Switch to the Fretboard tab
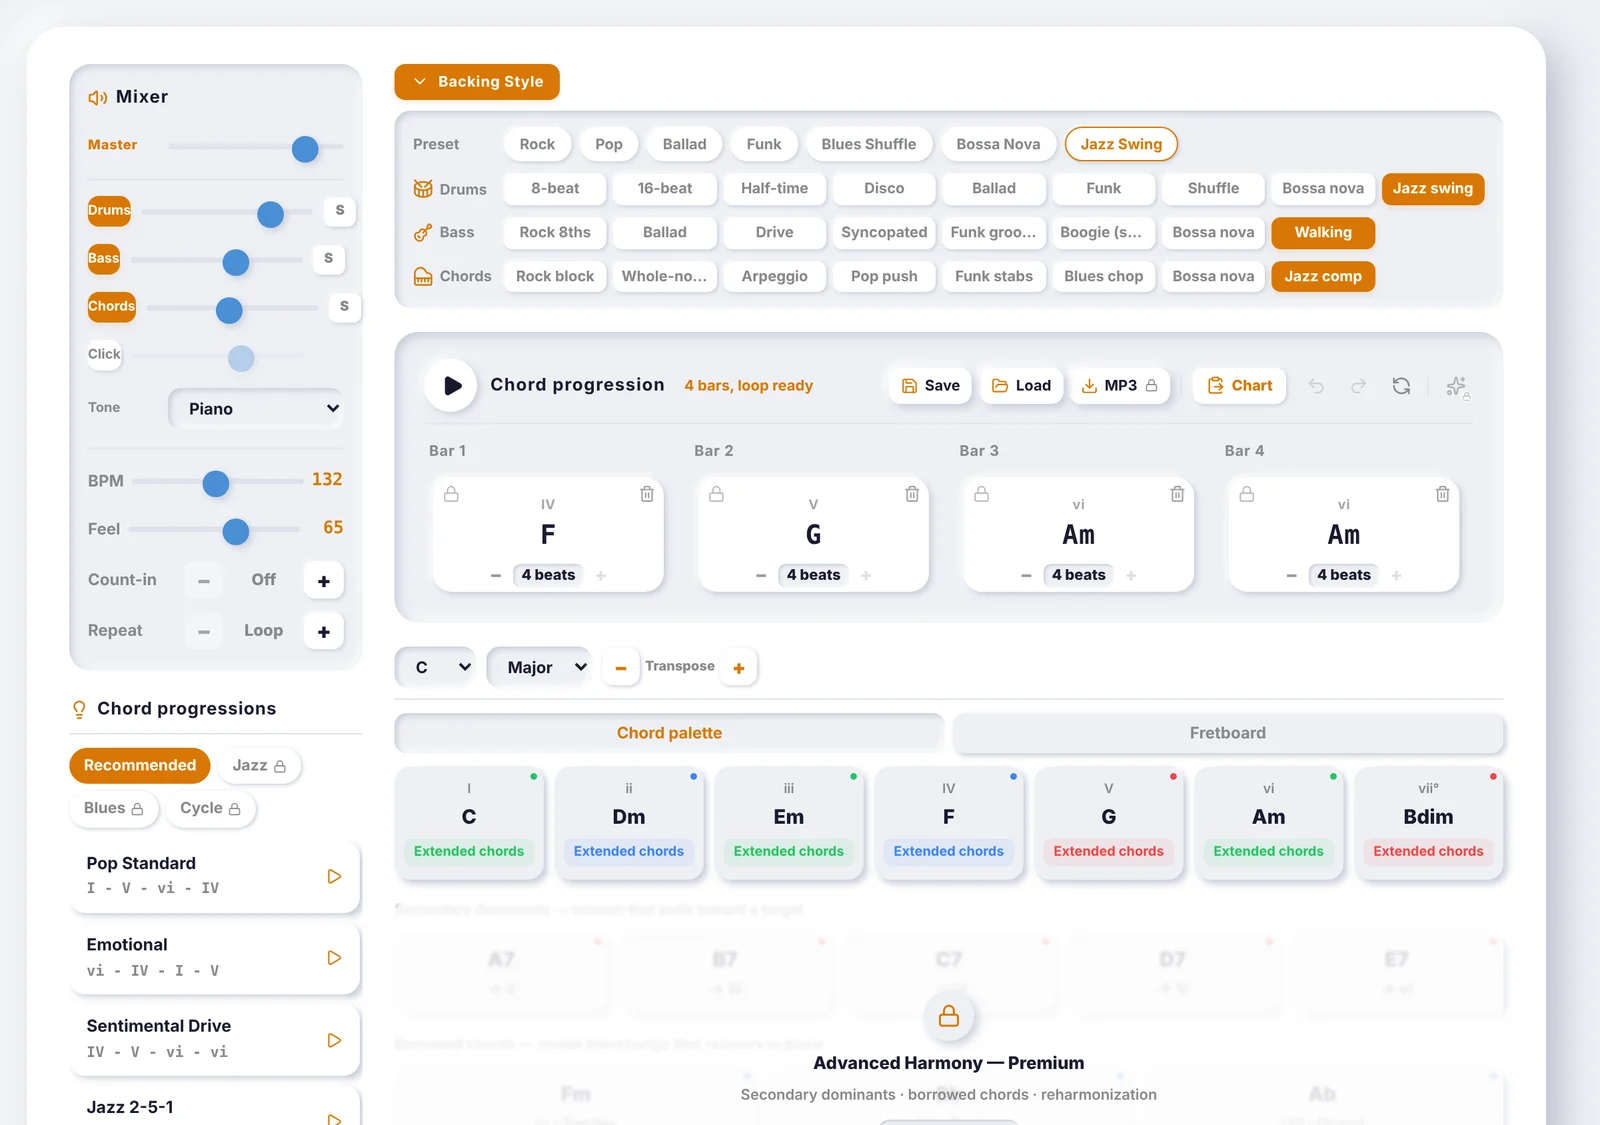The width and height of the screenshot is (1600, 1125). [x=1228, y=733]
